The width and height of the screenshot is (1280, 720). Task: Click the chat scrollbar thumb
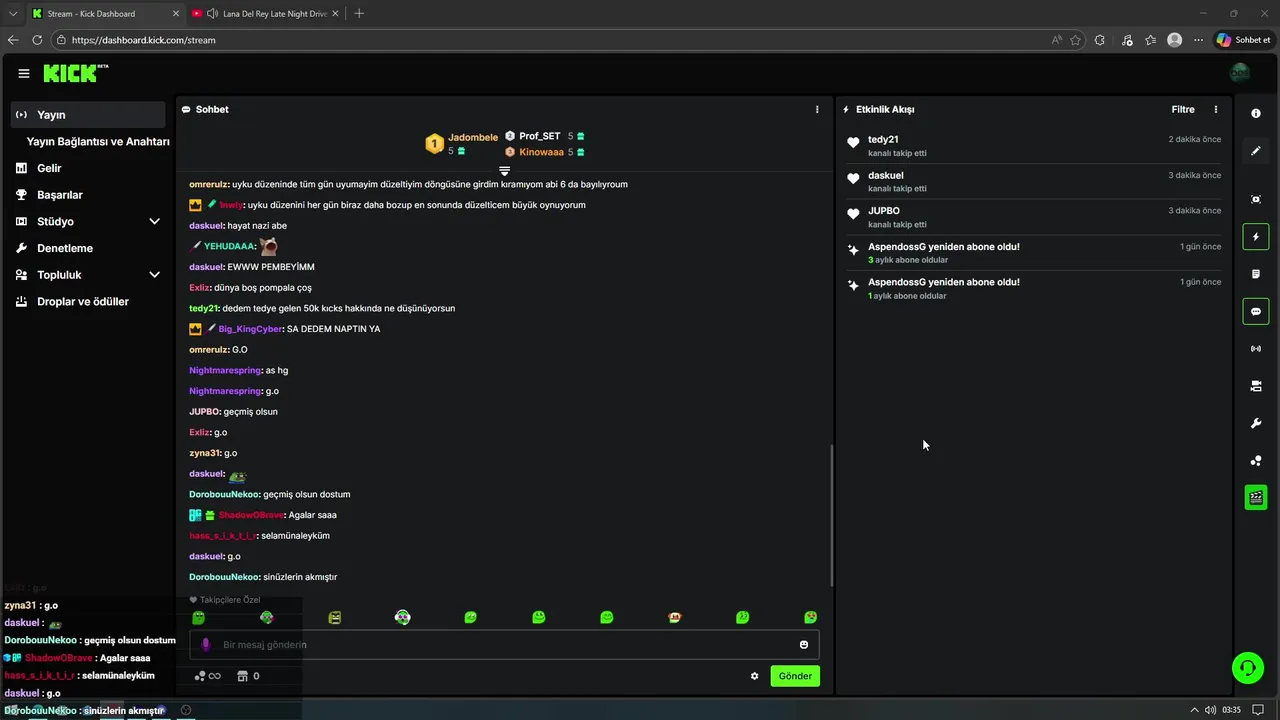pyautogui.click(x=832, y=515)
